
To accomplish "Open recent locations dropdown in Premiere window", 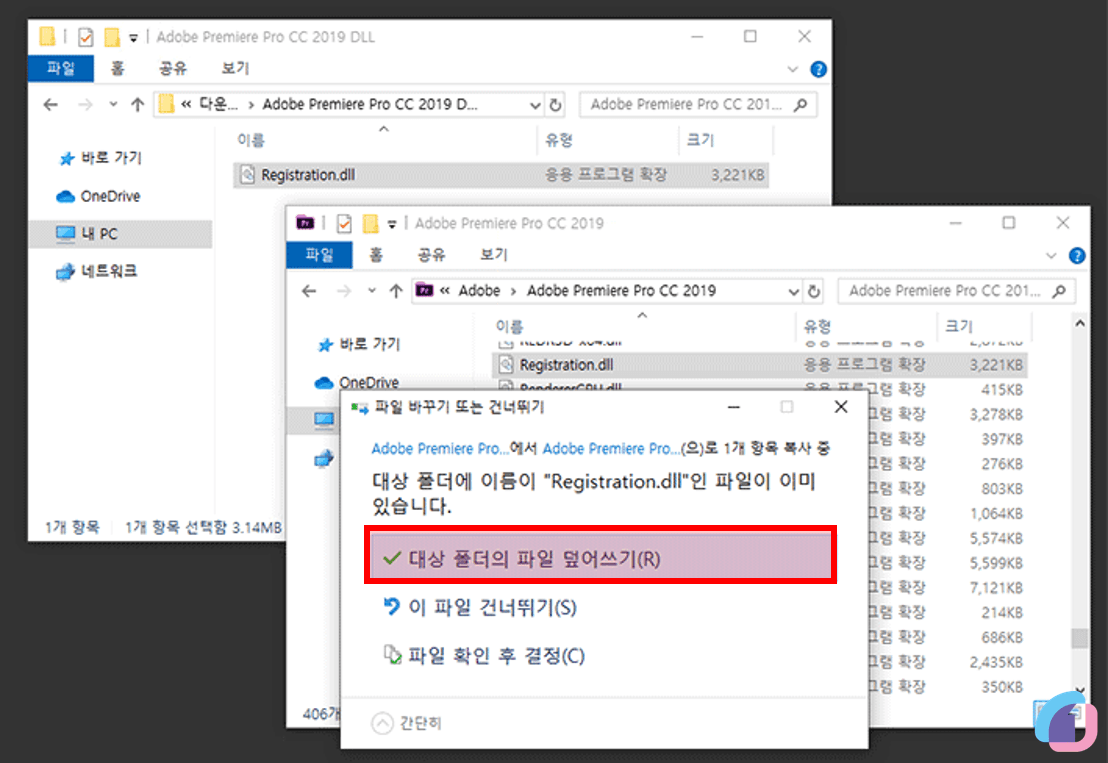I will tap(372, 291).
